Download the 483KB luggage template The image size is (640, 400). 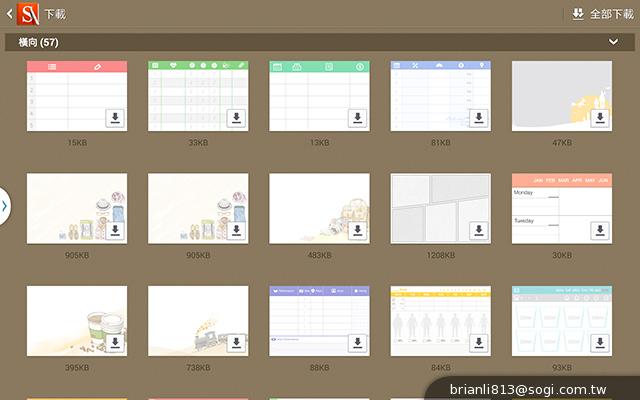tap(357, 231)
